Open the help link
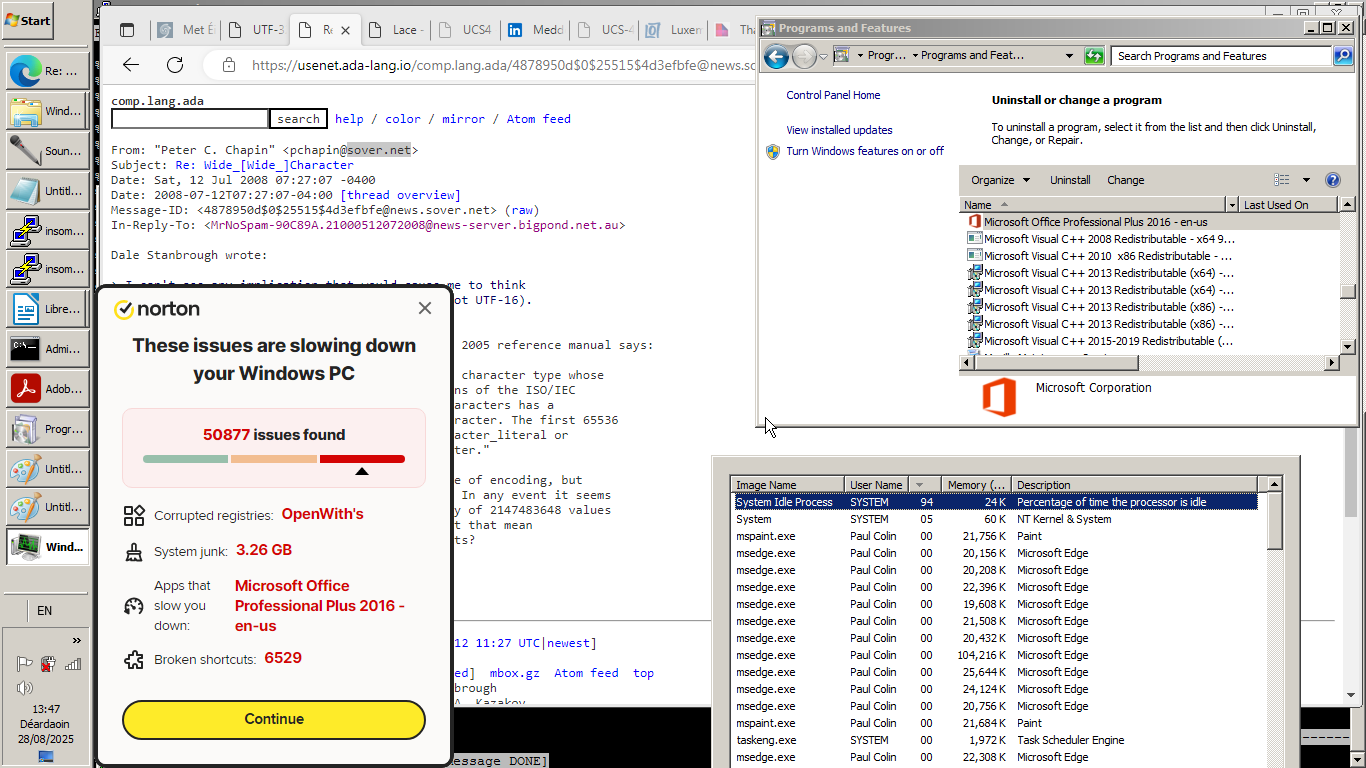This screenshot has width=1366, height=768. point(349,119)
